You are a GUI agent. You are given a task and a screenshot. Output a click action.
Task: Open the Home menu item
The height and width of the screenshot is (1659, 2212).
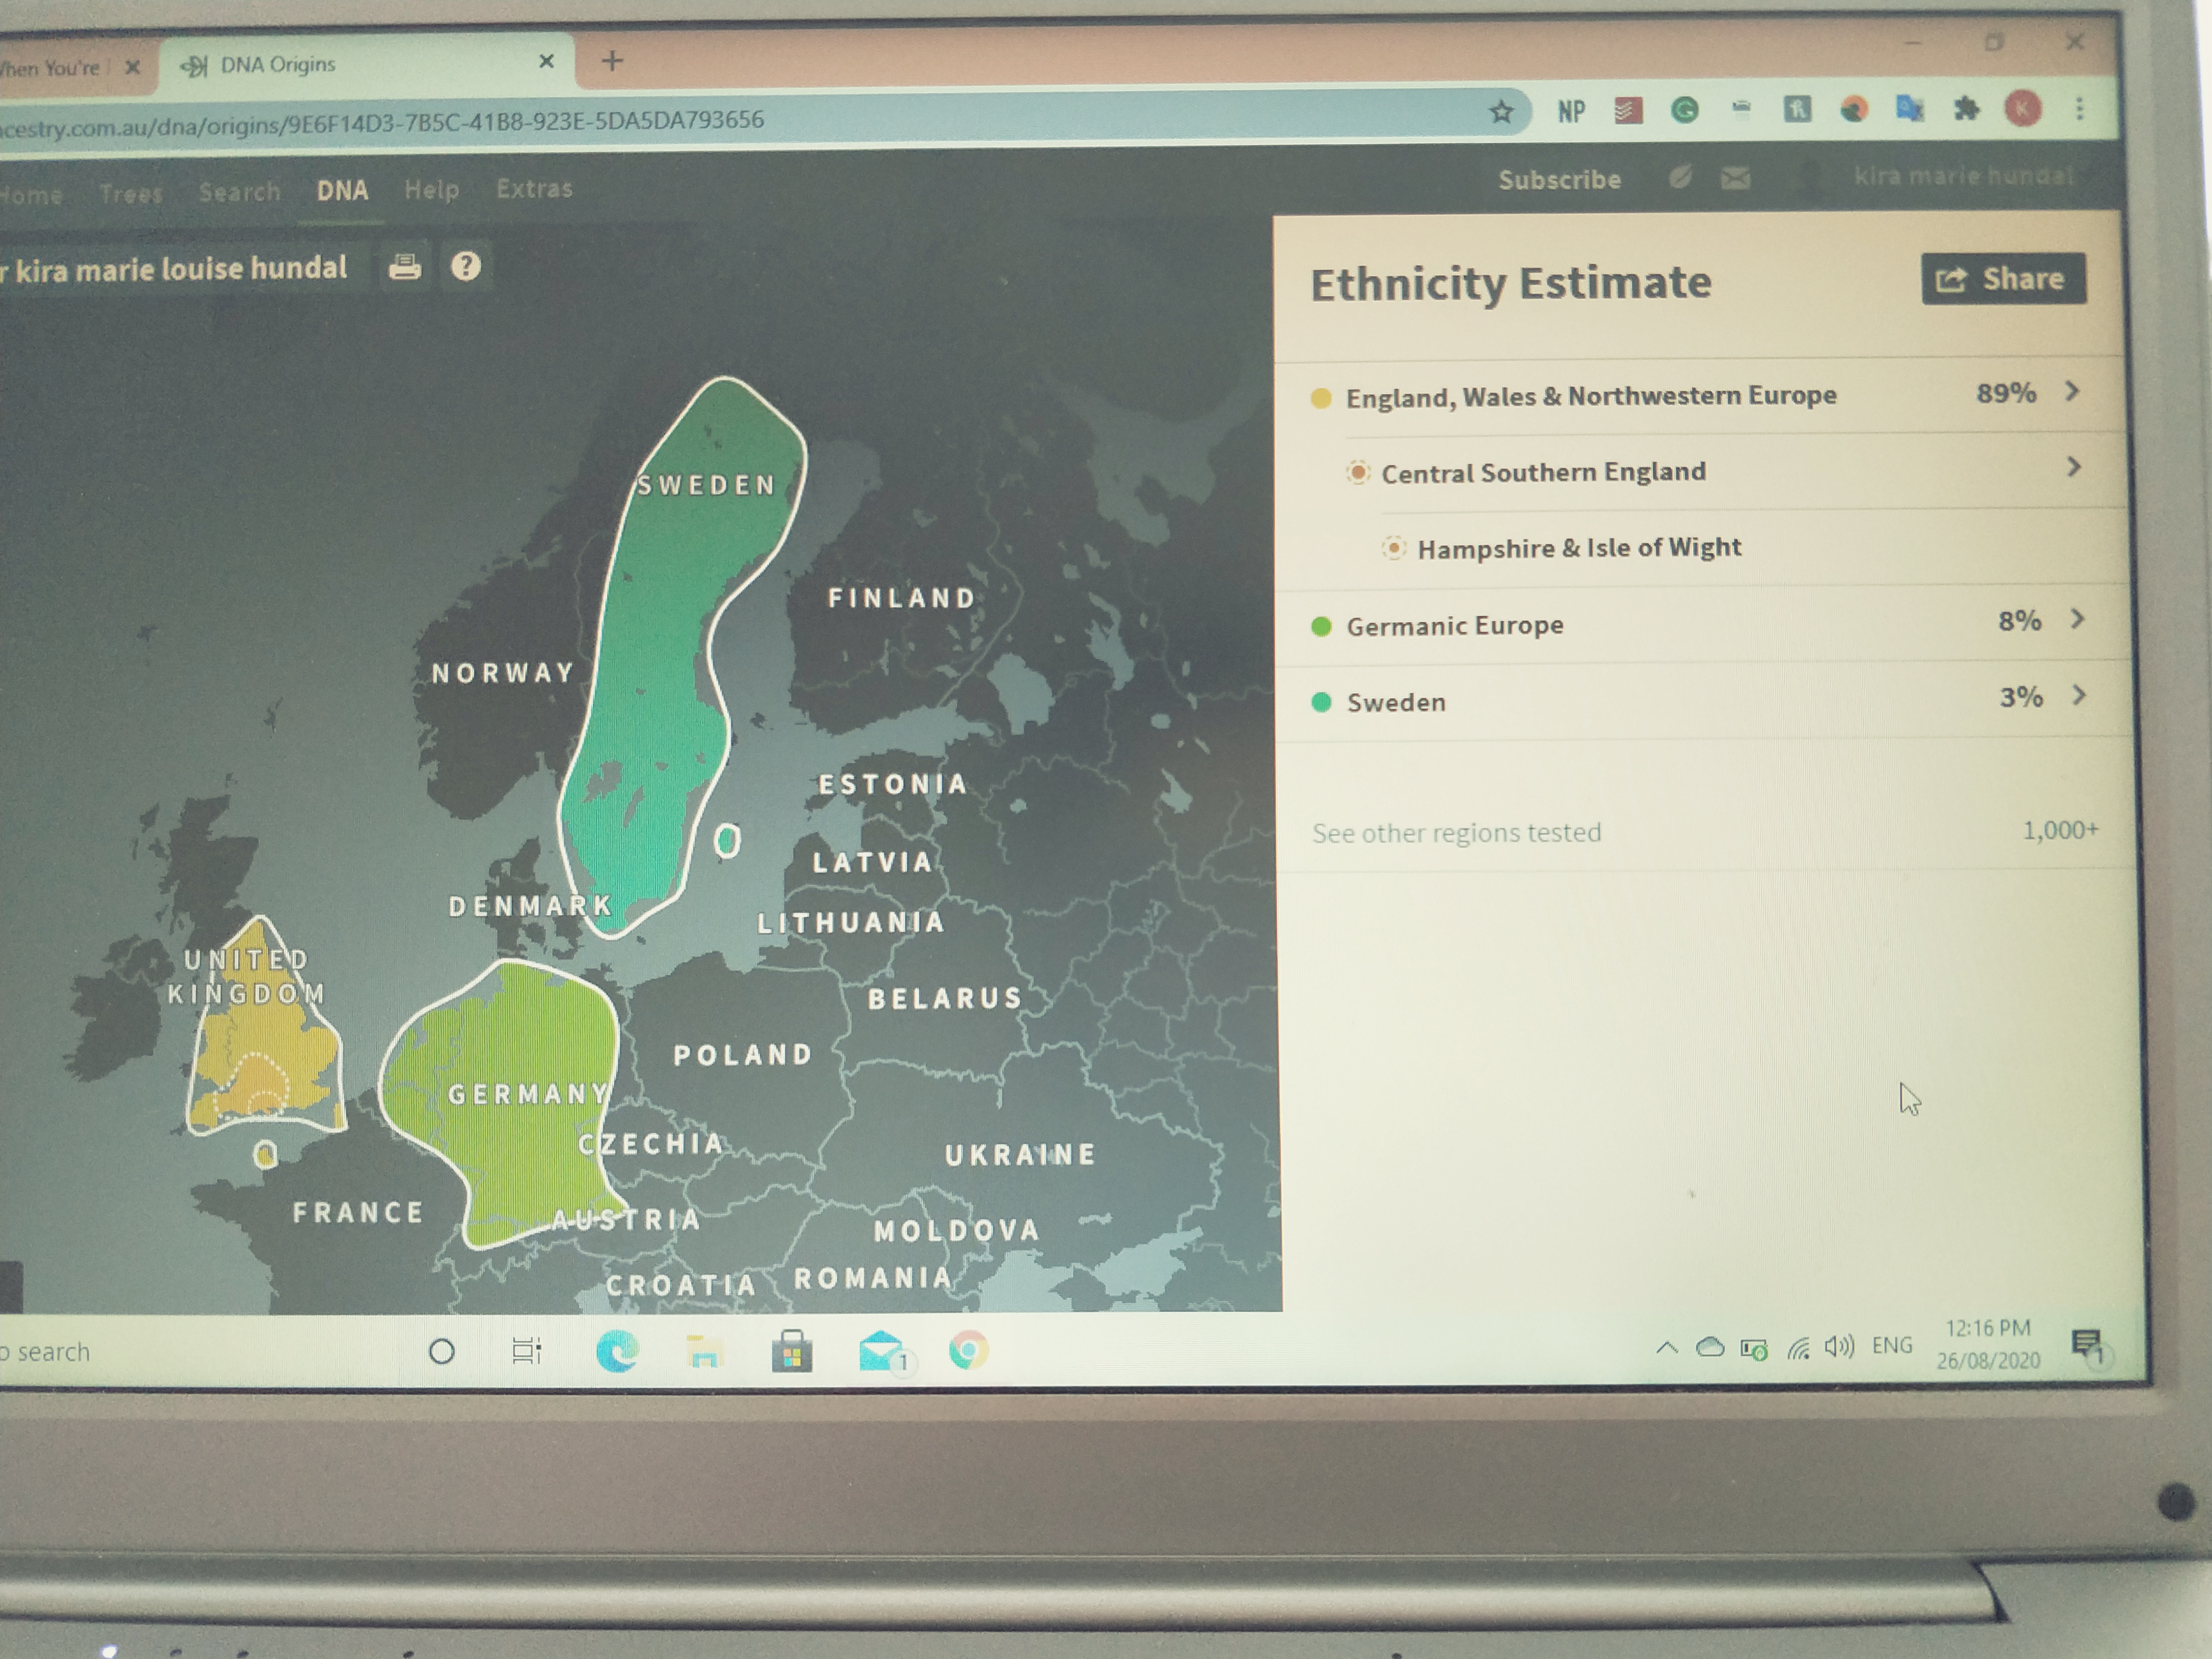click(31, 194)
